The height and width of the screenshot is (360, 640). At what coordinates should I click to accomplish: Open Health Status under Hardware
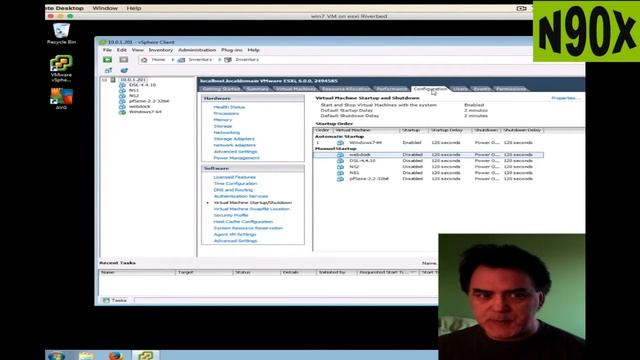pyautogui.click(x=229, y=107)
